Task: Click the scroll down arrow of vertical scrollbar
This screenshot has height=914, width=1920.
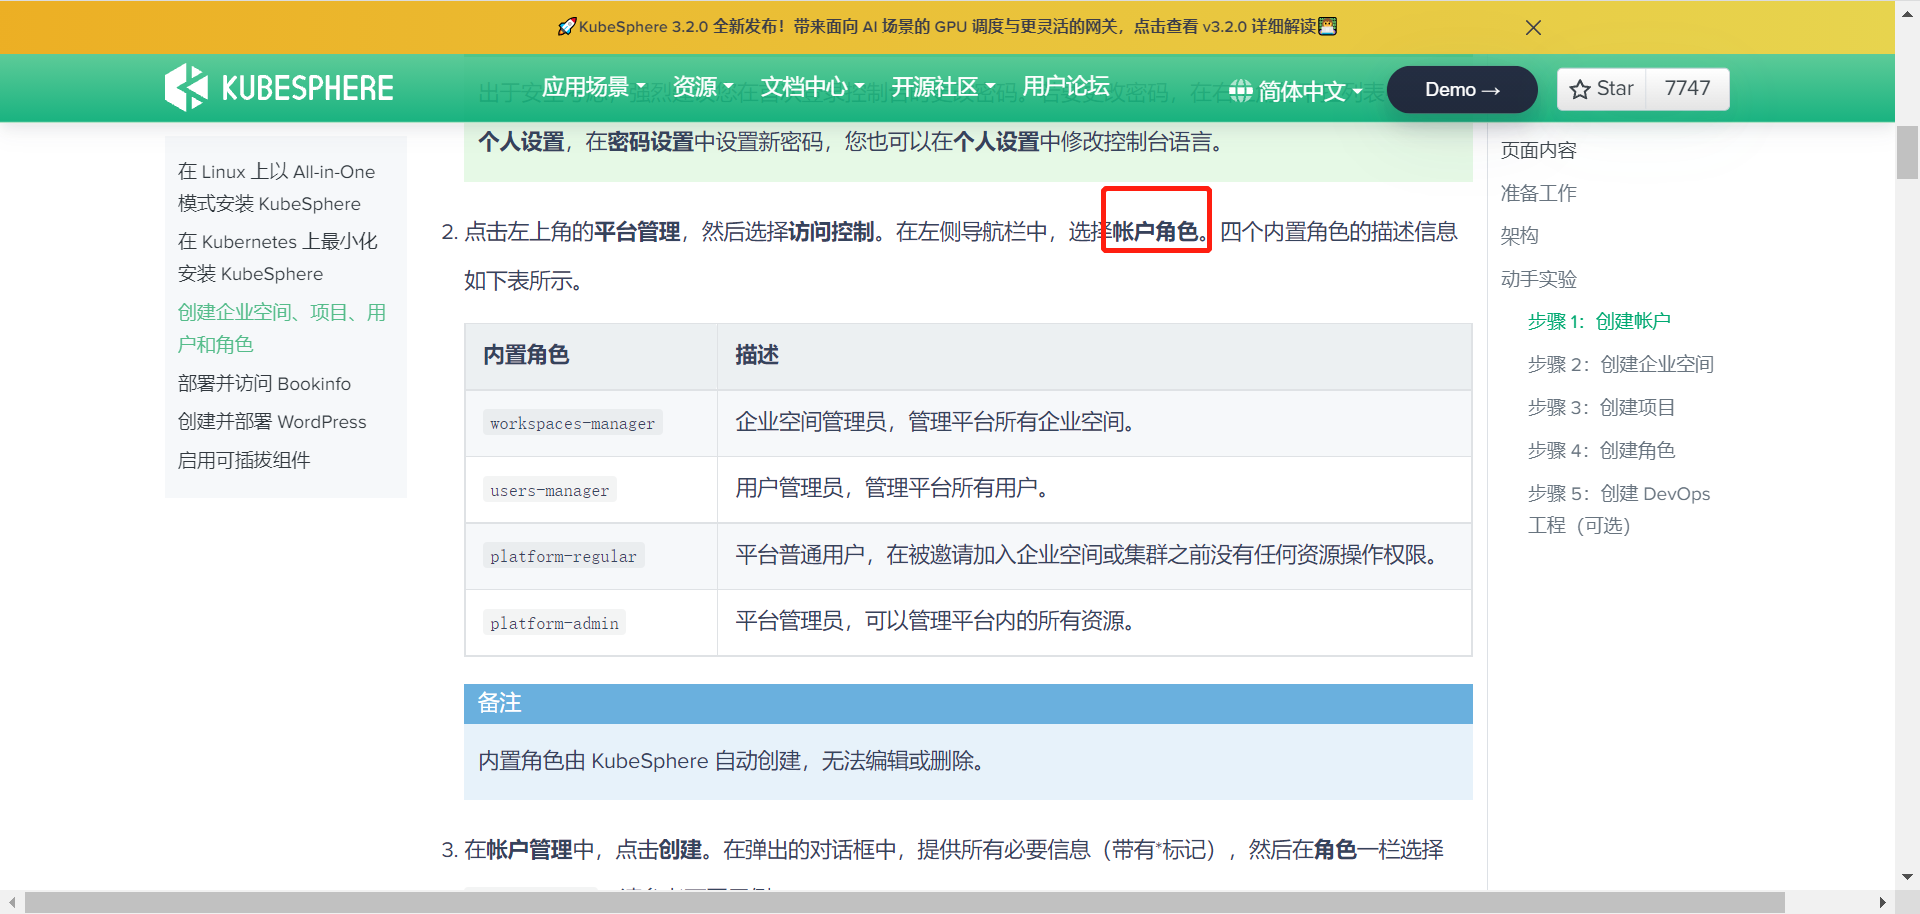Action: click(x=1907, y=877)
